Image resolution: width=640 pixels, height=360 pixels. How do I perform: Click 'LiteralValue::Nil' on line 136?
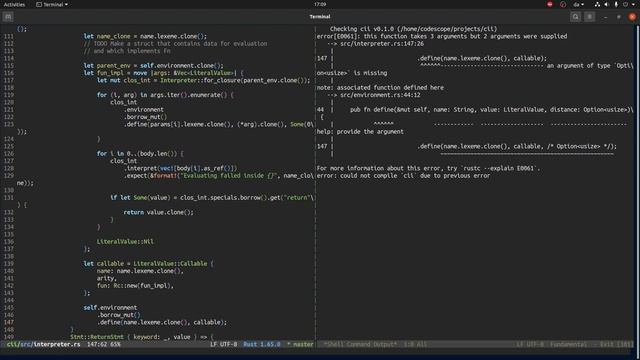click(x=125, y=242)
